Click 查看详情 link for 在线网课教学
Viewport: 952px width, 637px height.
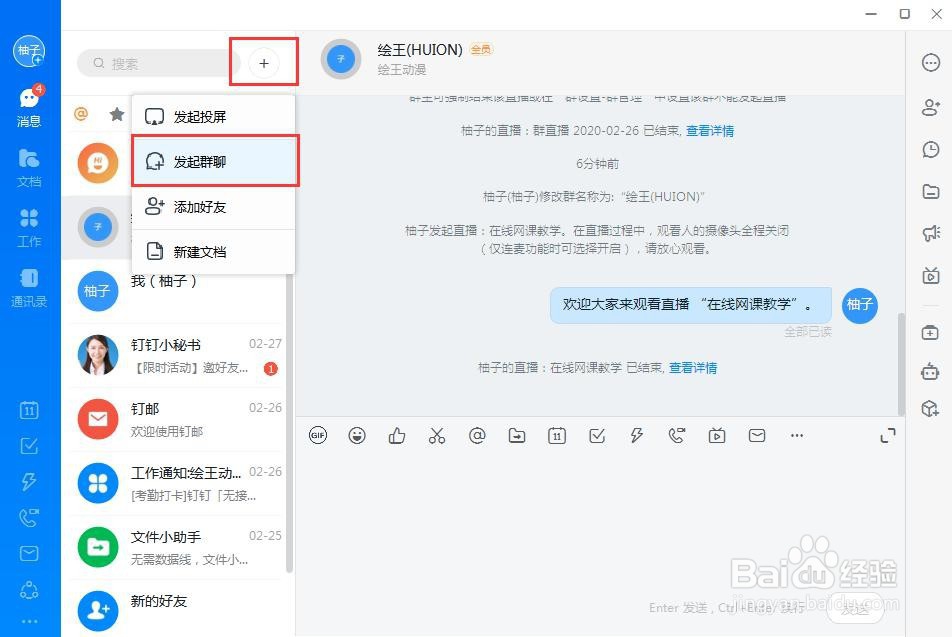(693, 367)
